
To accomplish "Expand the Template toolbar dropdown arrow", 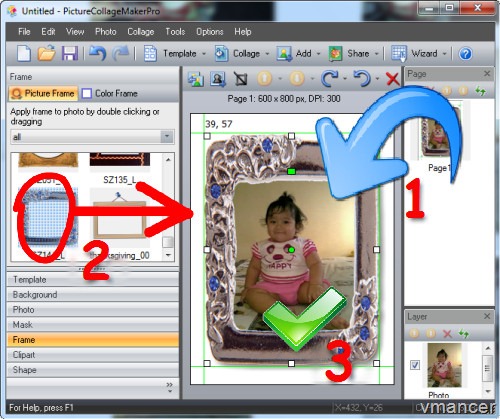I will pyautogui.click(x=204, y=54).
